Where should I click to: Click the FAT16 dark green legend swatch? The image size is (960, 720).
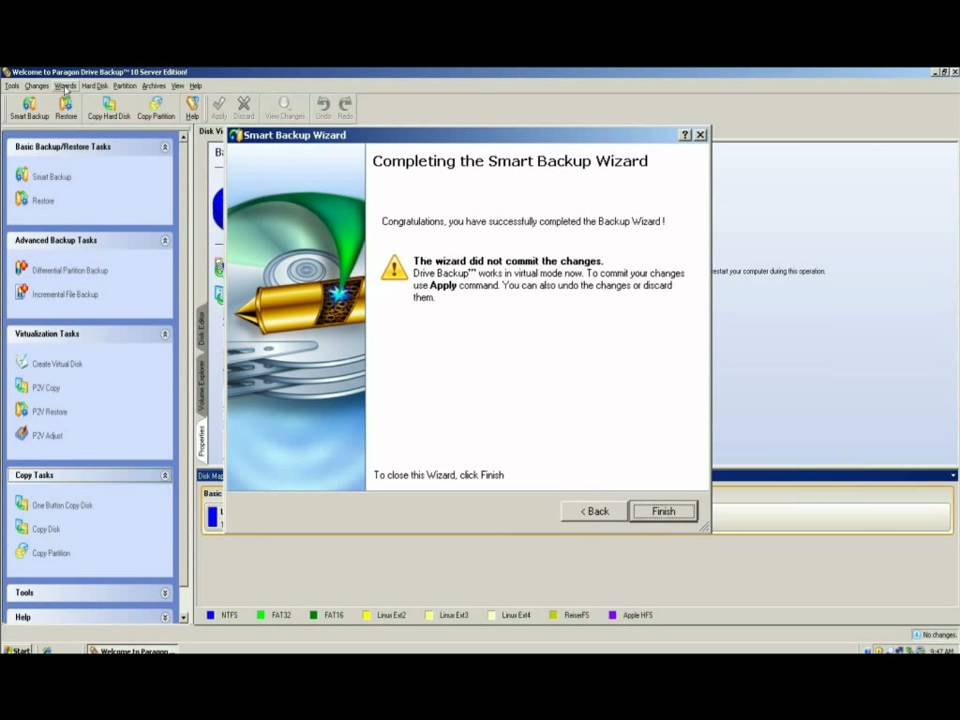[x=313, y=615]
